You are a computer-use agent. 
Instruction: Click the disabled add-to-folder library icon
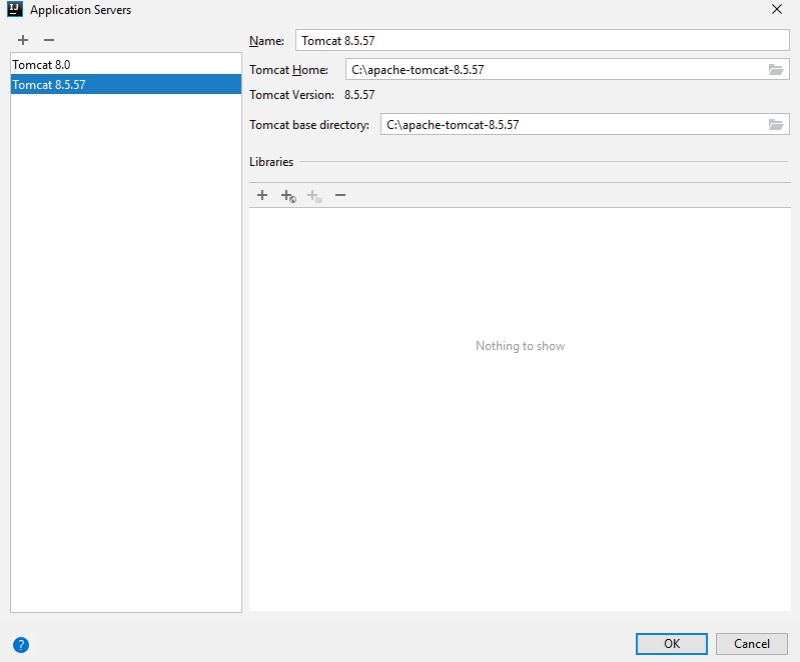314,195
